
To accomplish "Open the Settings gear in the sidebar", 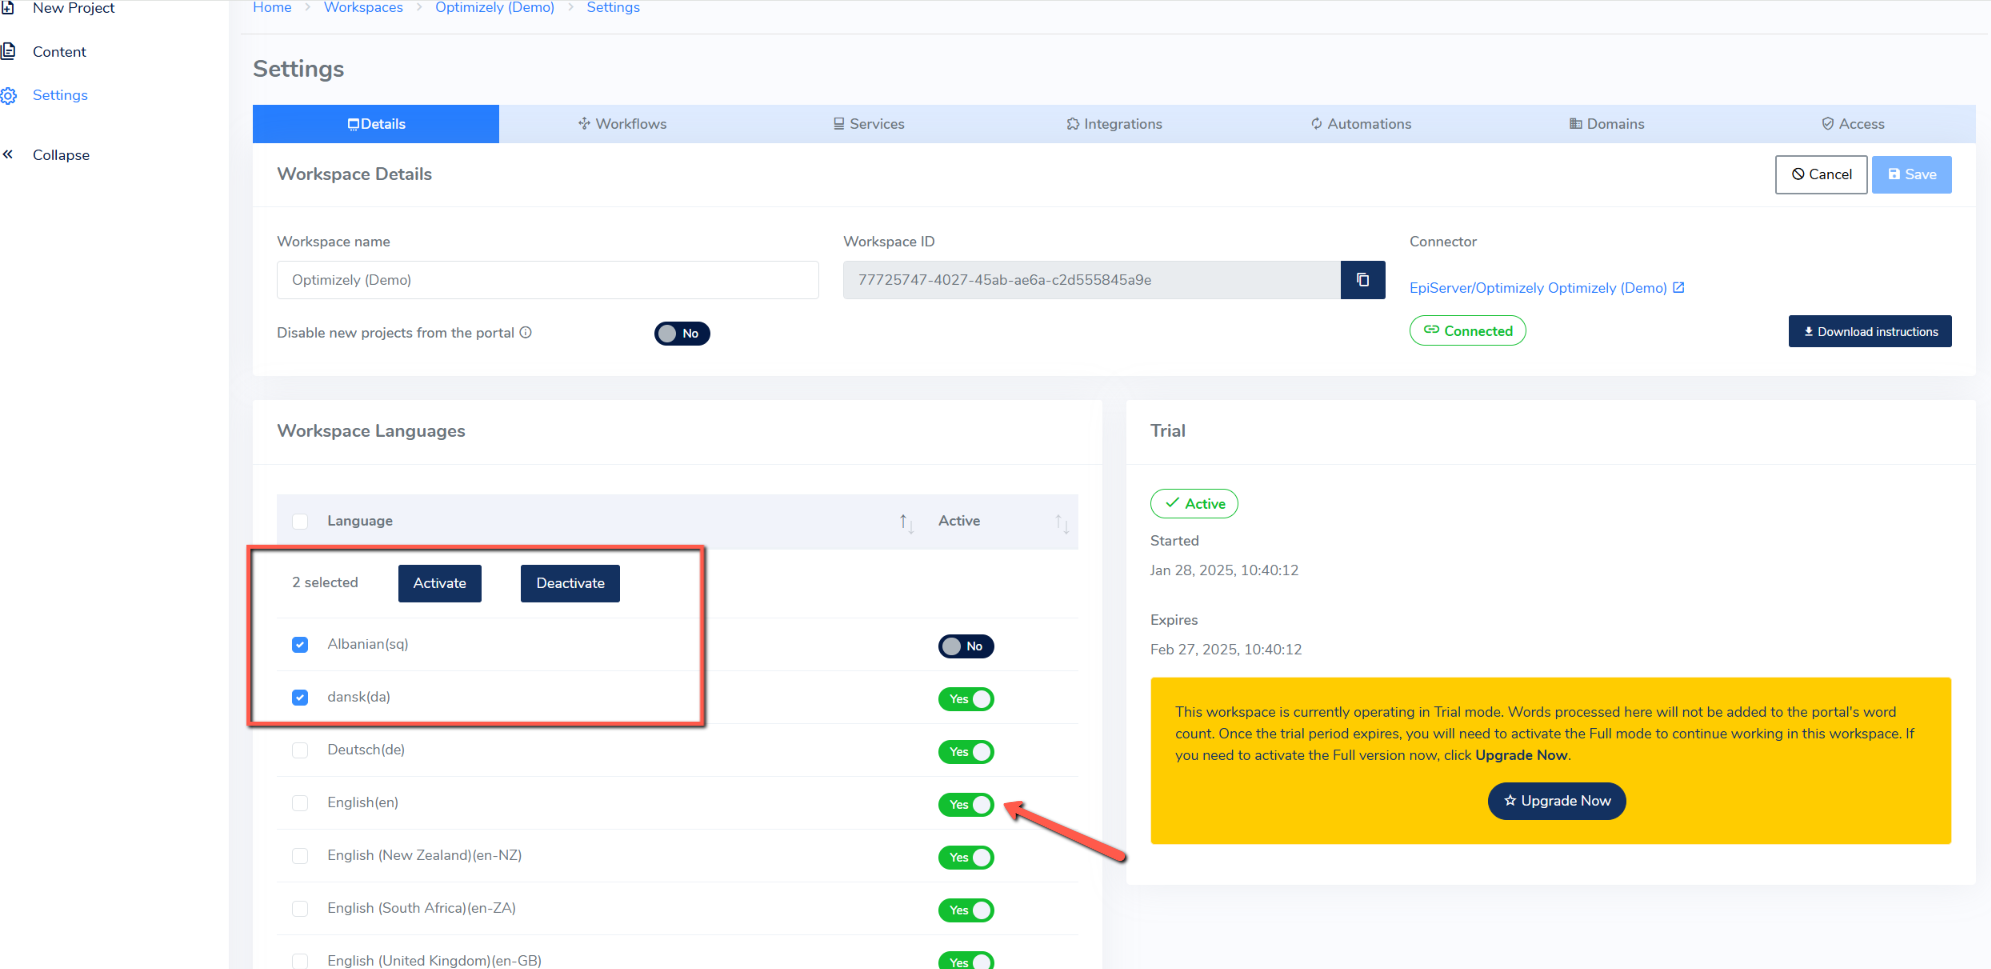I will [x=9, y=96].
